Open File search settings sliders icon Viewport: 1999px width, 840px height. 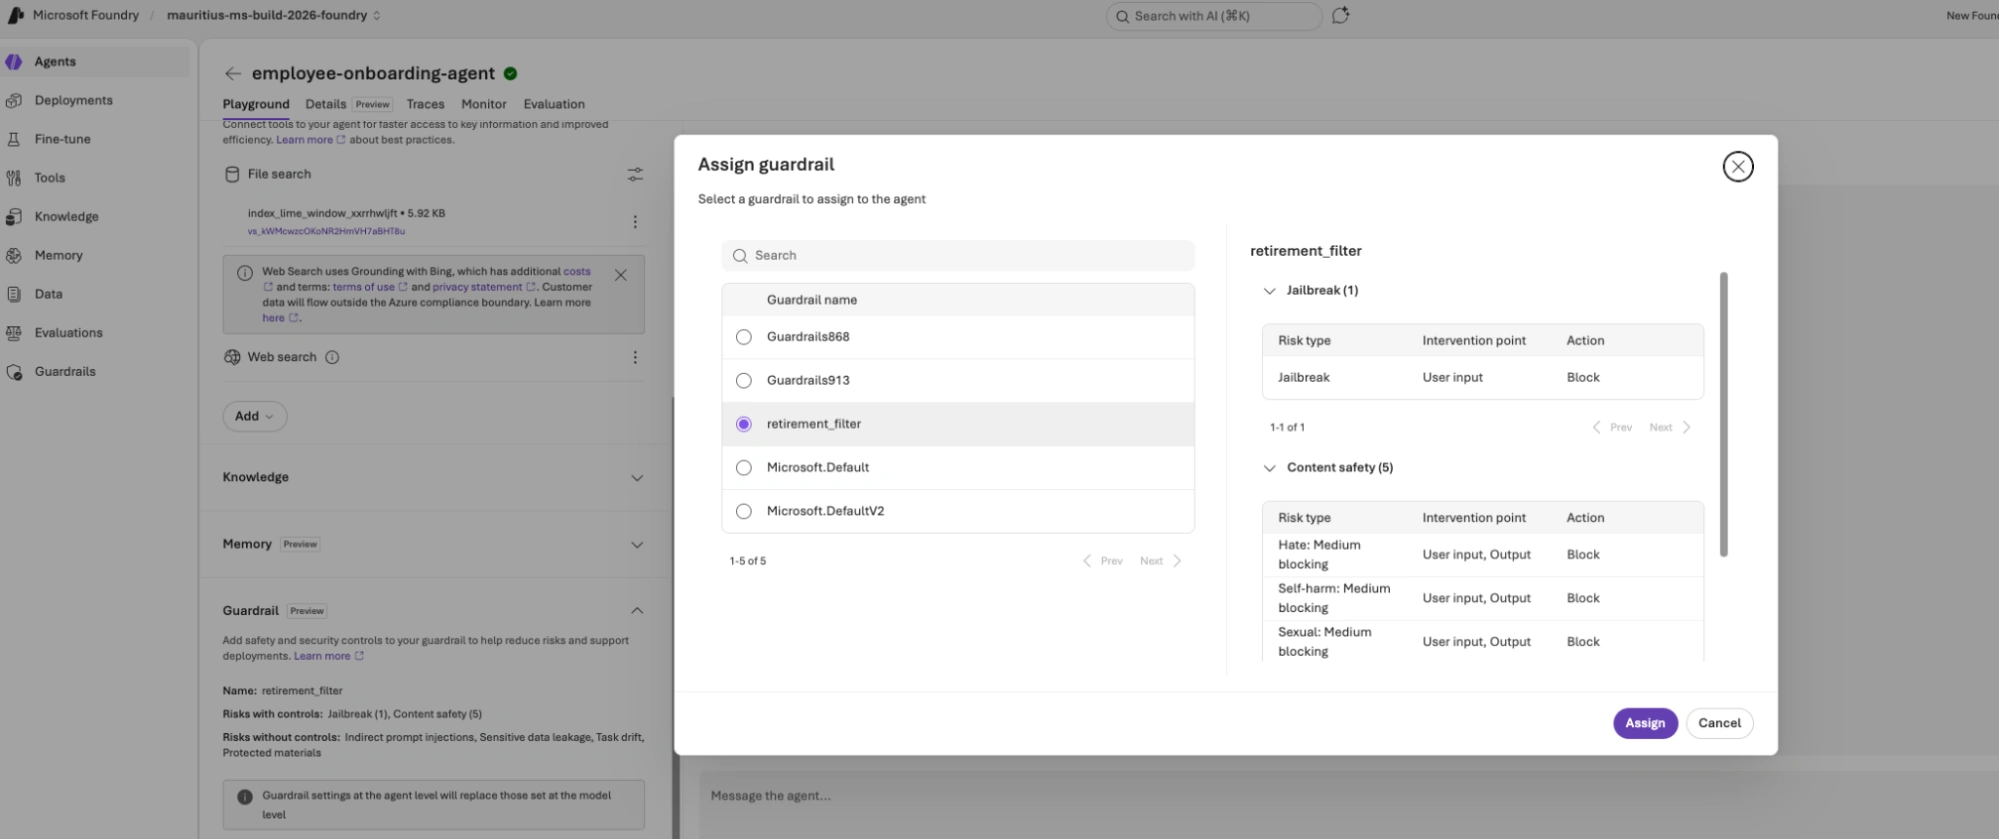pyautogui.click(x=635, y=174)
